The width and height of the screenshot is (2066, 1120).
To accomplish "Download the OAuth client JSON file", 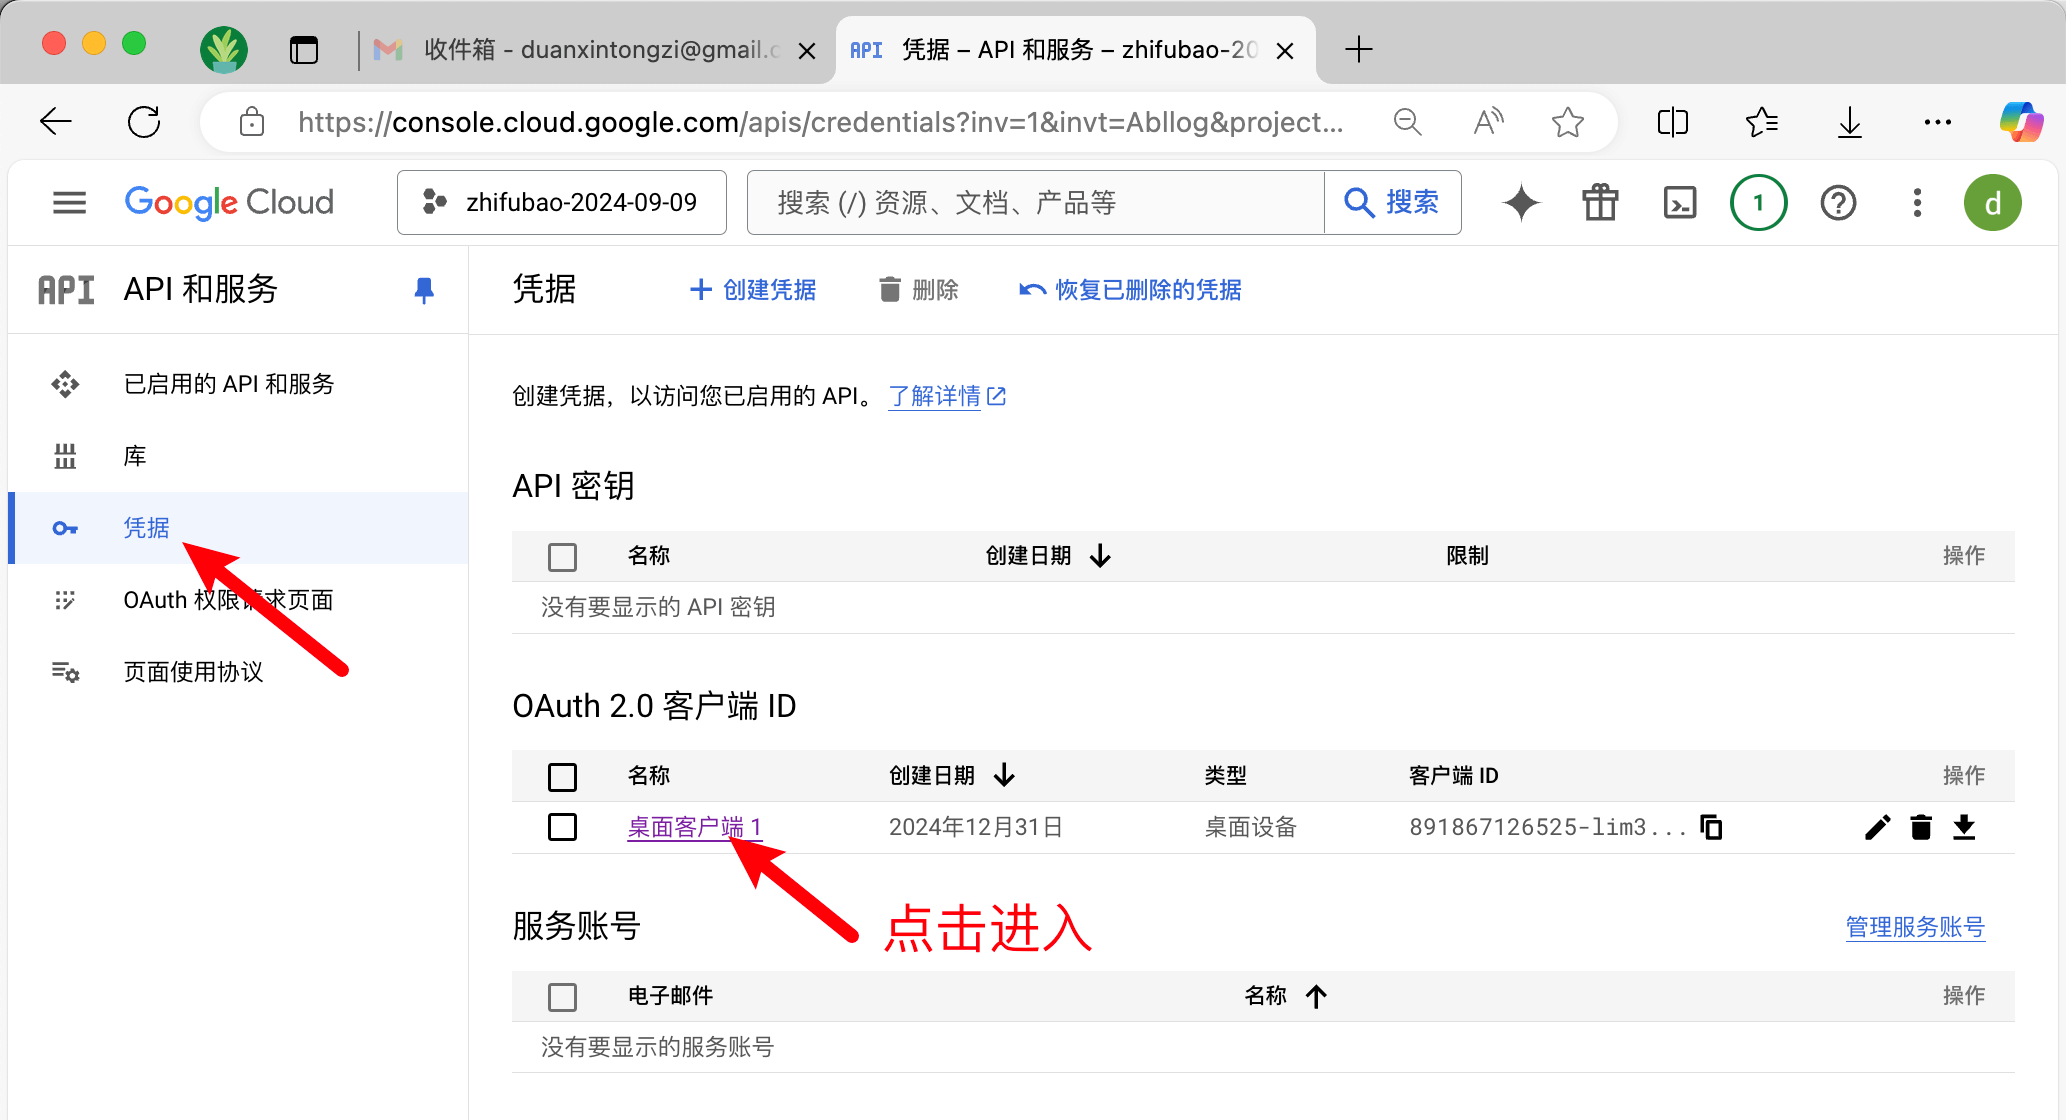I will [1964, 827].
